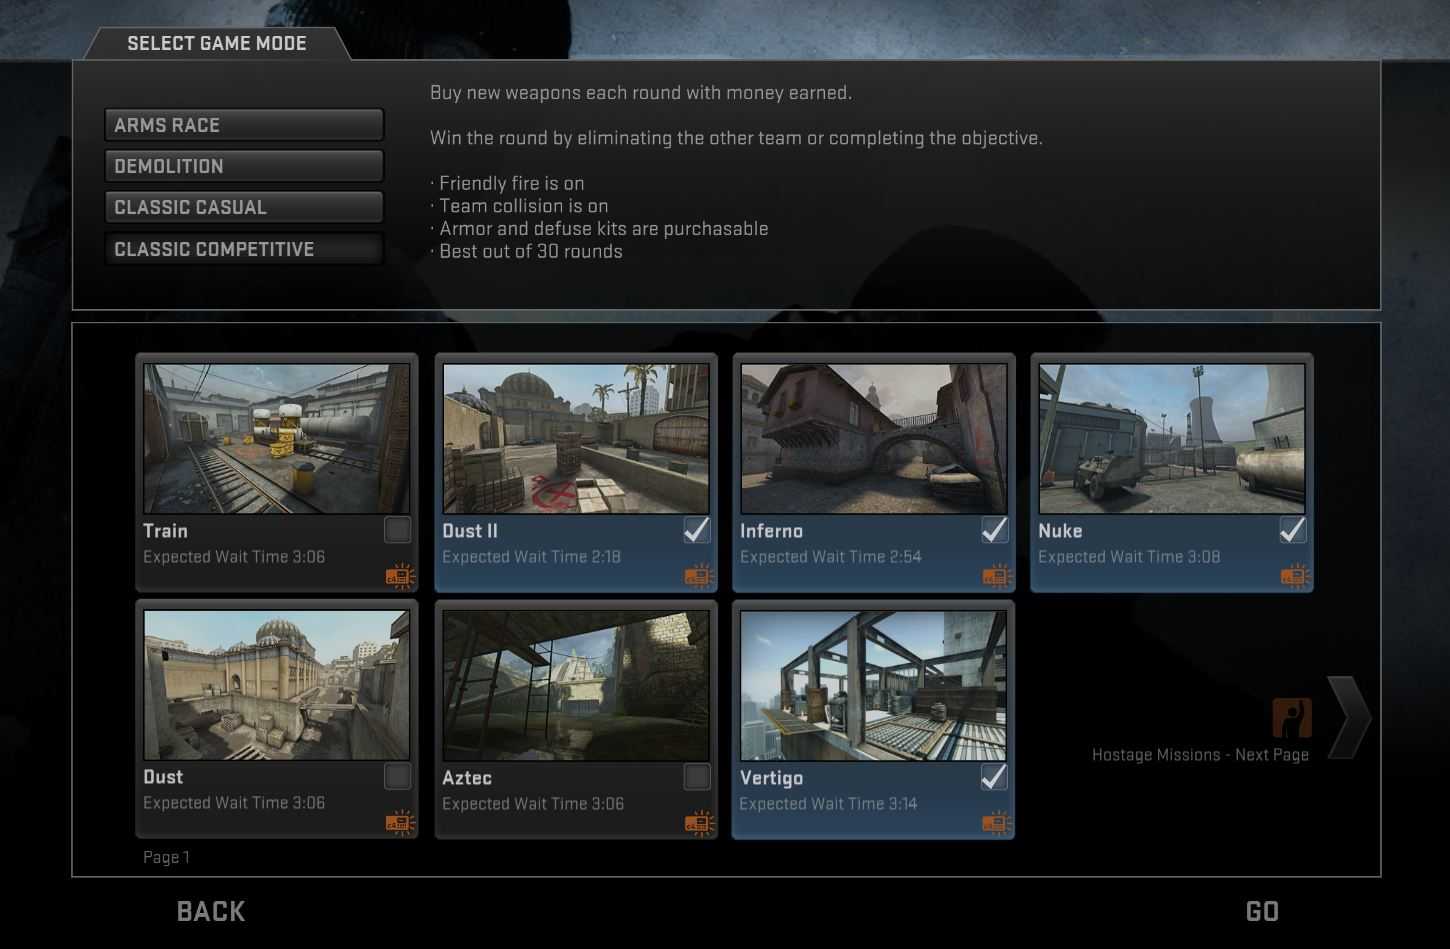Click the bomb icon on Dust II card
The height and width of the screenshot is (949, 1450).
click(699, 576)
